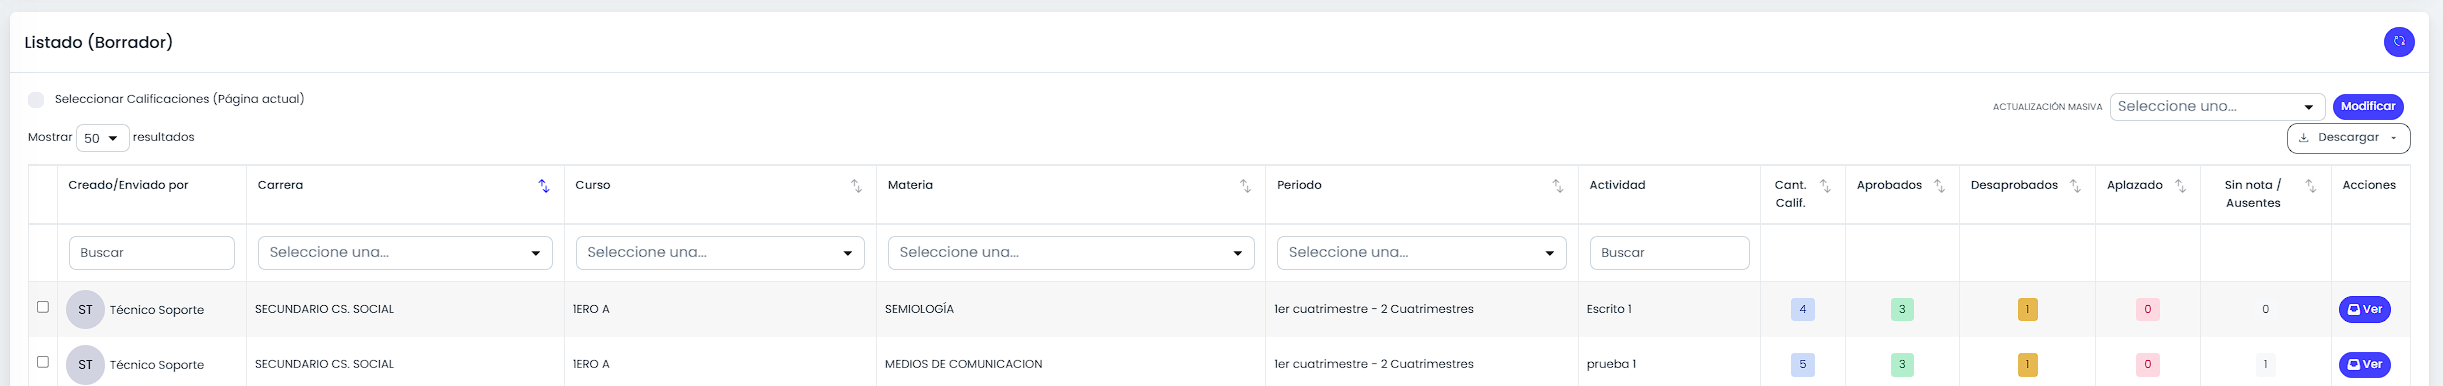The image size is (2443, 386).
Task: Sort by Materia column arrows
Action: (x=1245, y=186)
